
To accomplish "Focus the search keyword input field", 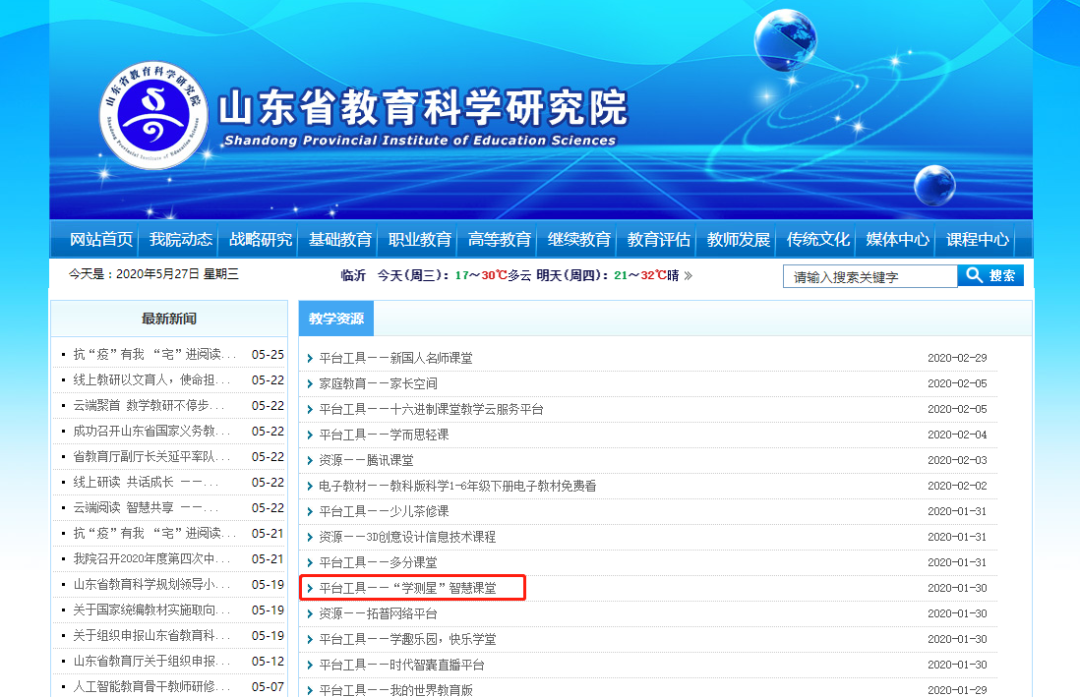I will [x=869, y=277].
